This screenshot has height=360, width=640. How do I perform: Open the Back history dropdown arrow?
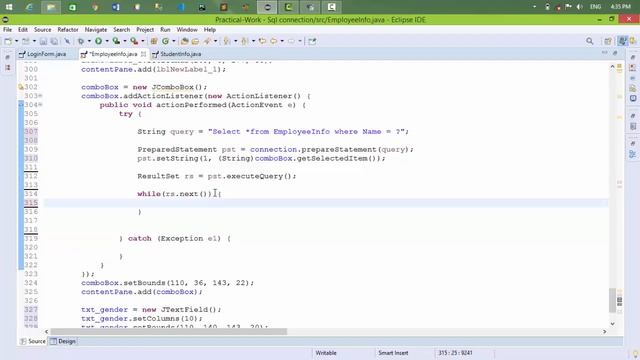pyautogui.click(x=282, y=41)
